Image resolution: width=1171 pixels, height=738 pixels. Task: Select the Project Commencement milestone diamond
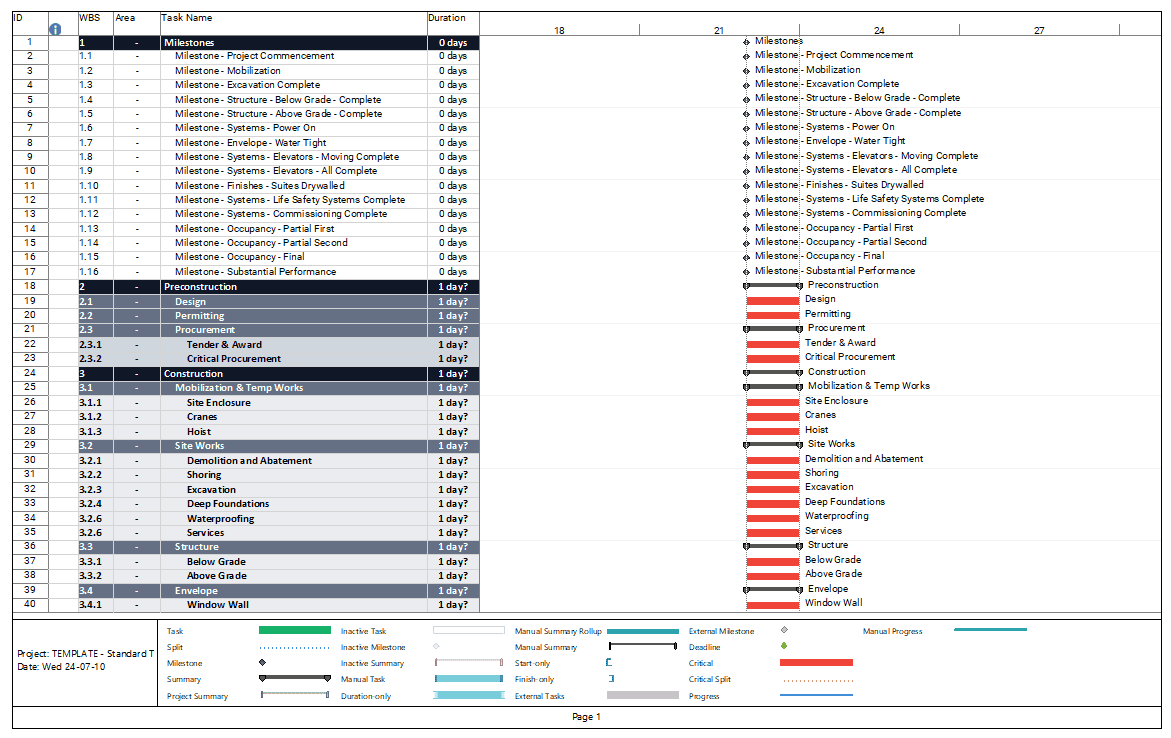point(745,55)
